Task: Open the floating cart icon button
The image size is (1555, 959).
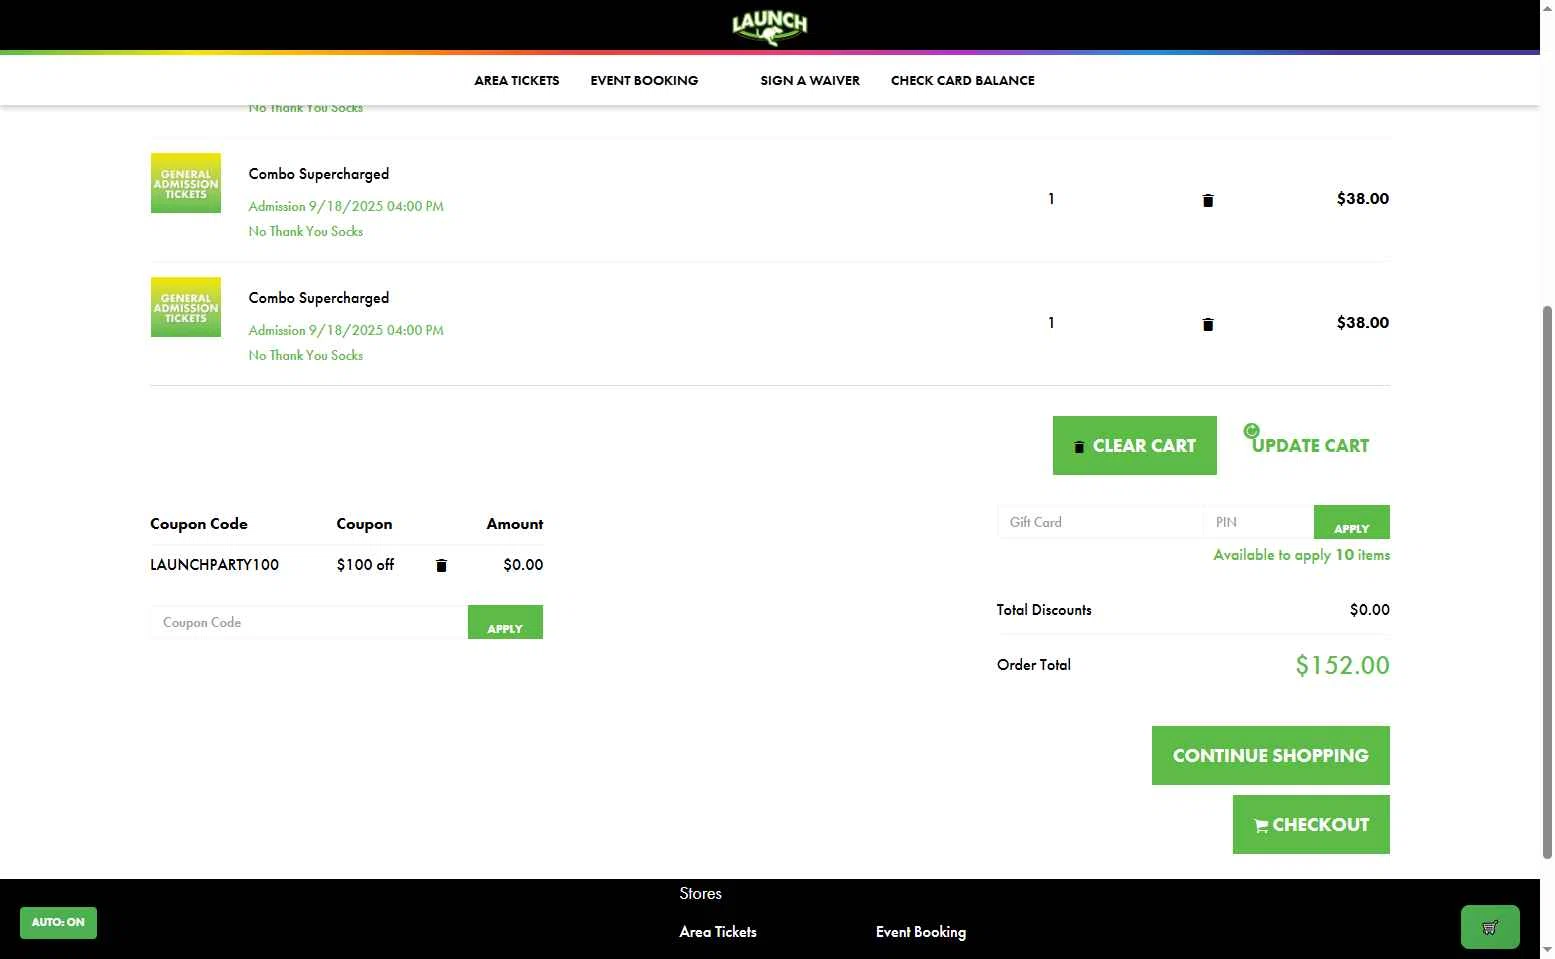Action: (x=1490, y=927)
